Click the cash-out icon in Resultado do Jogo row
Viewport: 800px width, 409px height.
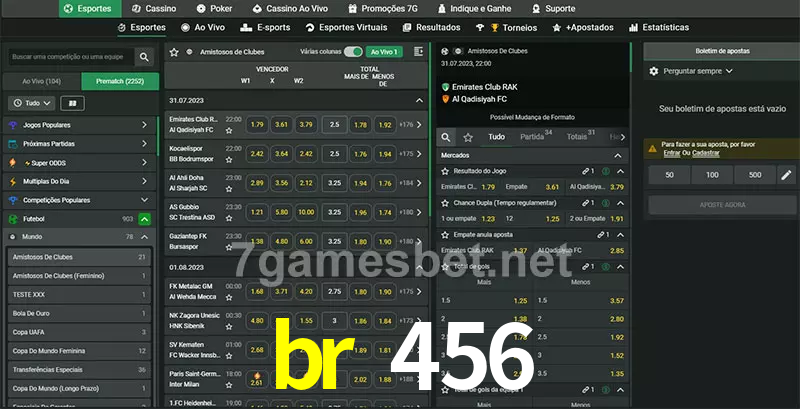pos(606,171)
